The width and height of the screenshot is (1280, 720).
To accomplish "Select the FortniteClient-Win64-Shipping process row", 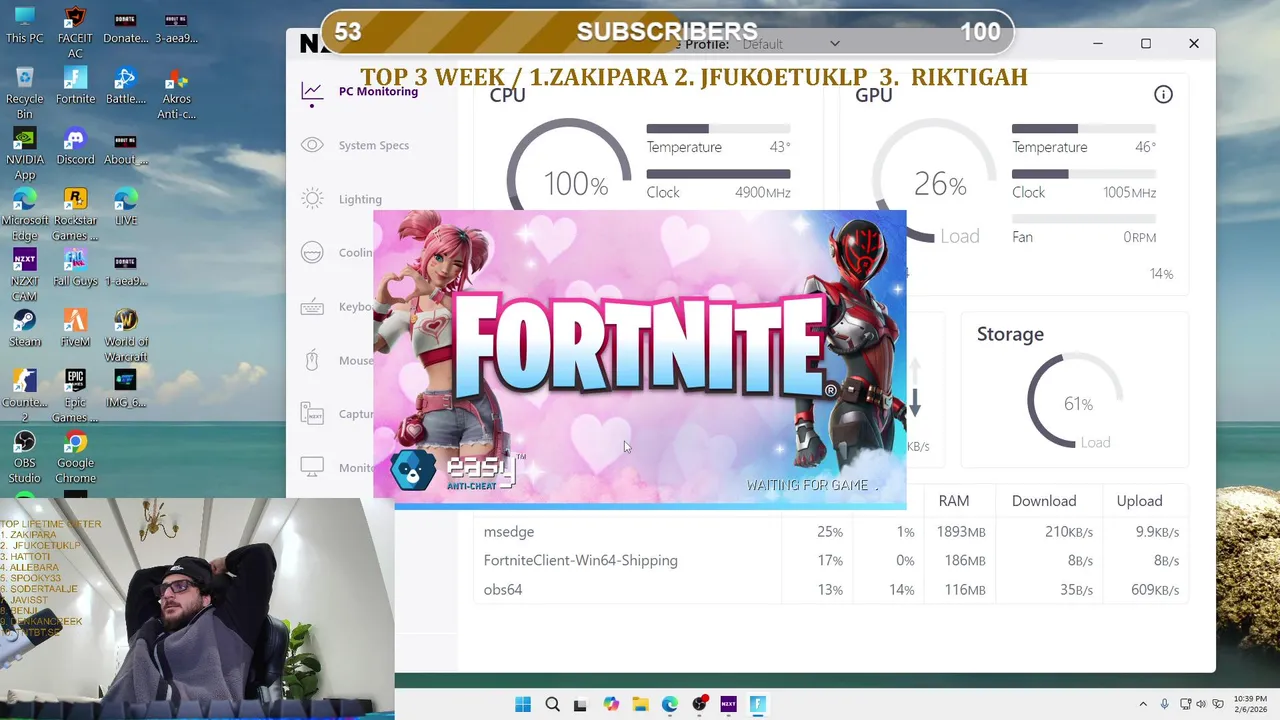I will (831, 561).
